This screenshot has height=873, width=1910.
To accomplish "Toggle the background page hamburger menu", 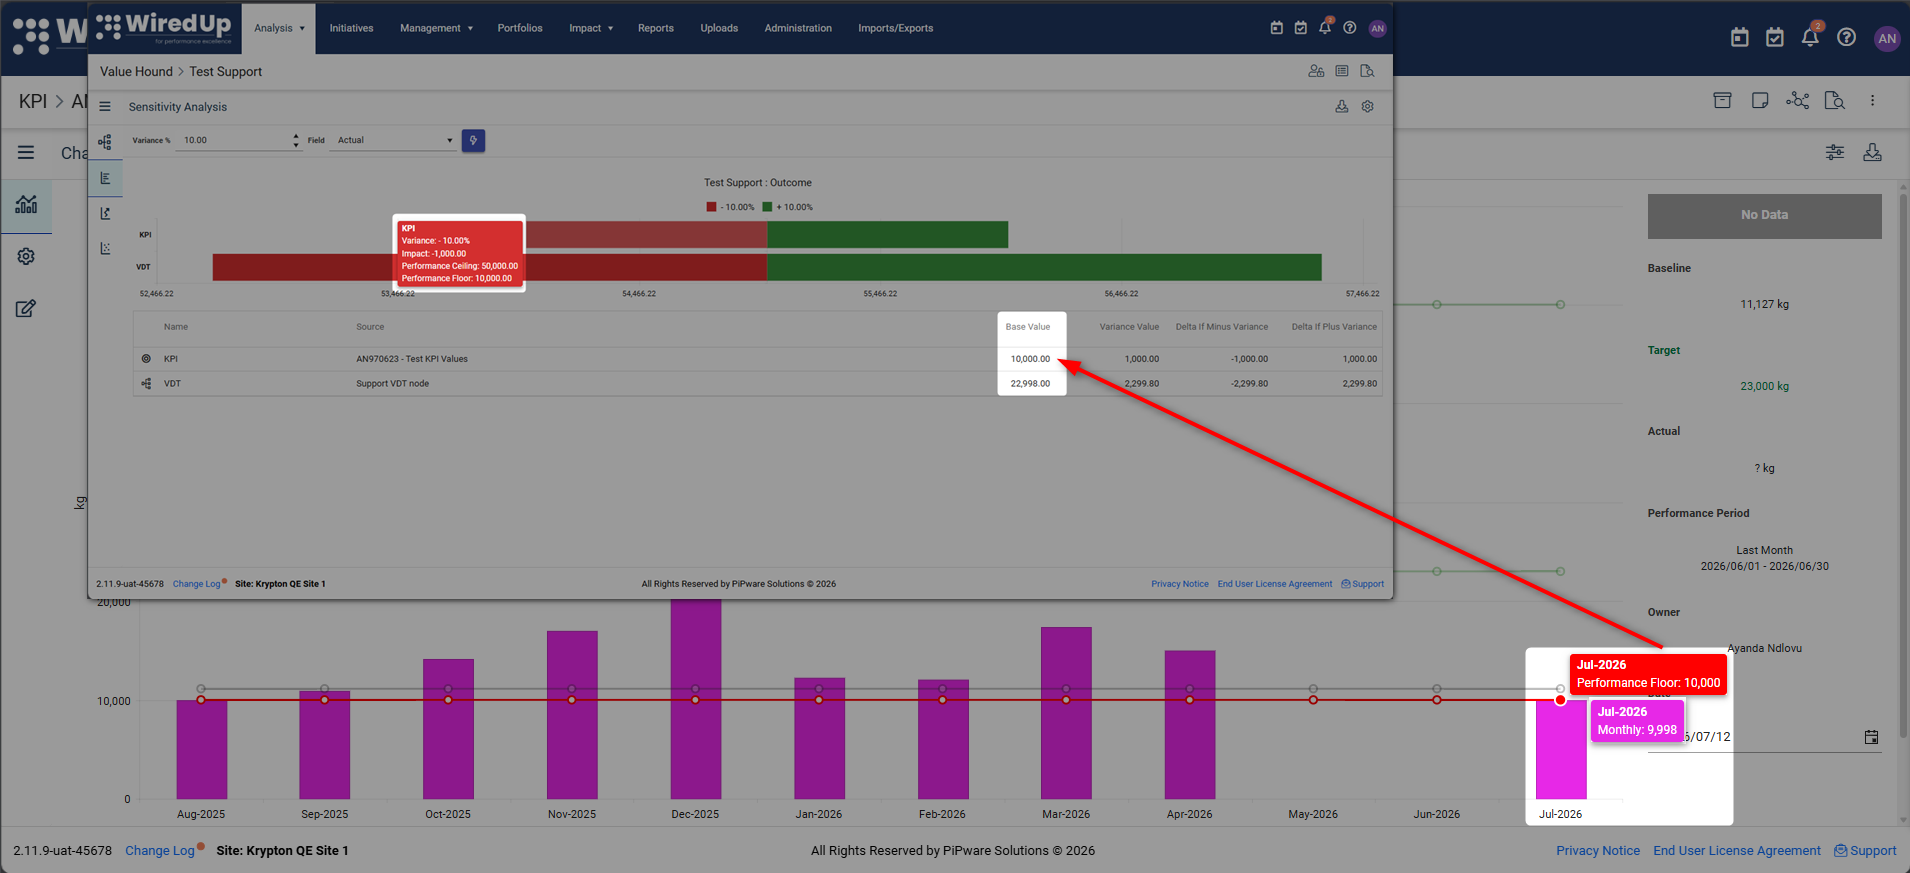I will click(26, 152).
